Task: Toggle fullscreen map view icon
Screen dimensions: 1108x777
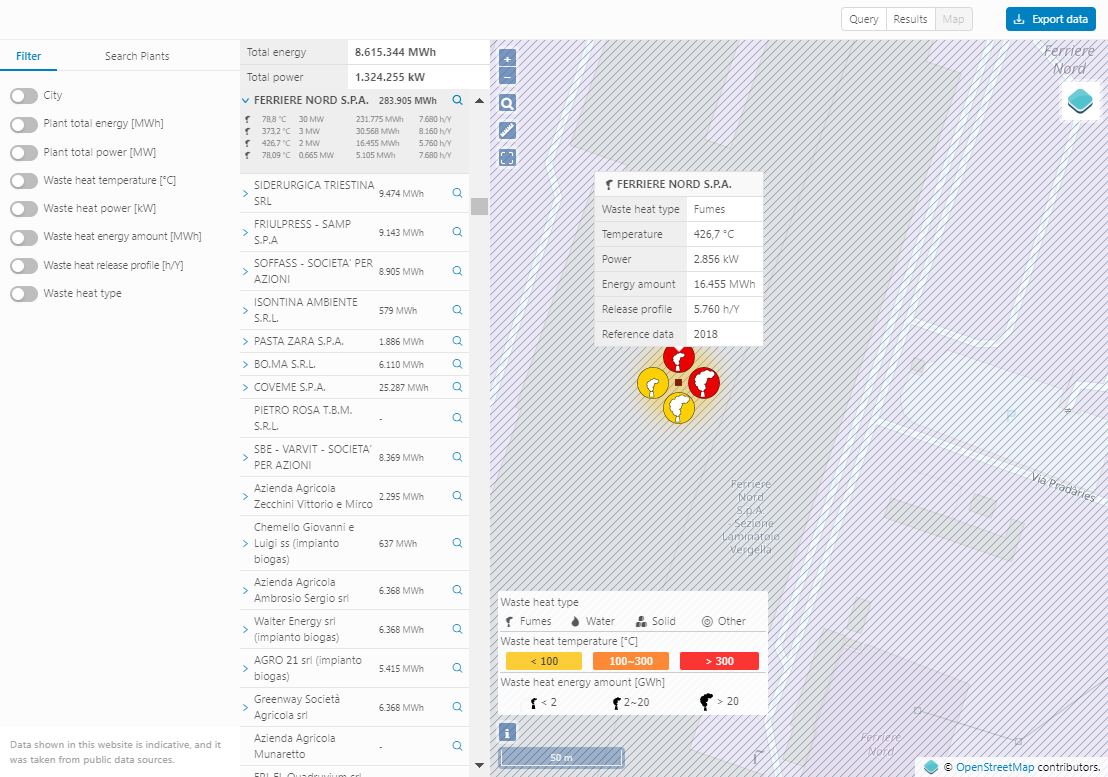Action: click(x=507, y=158)
